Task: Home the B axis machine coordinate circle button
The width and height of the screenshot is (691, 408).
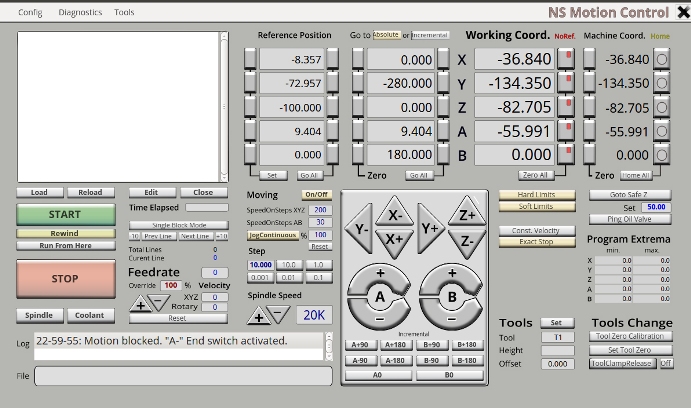Action: pyautogui.click(x=661, y=154)
